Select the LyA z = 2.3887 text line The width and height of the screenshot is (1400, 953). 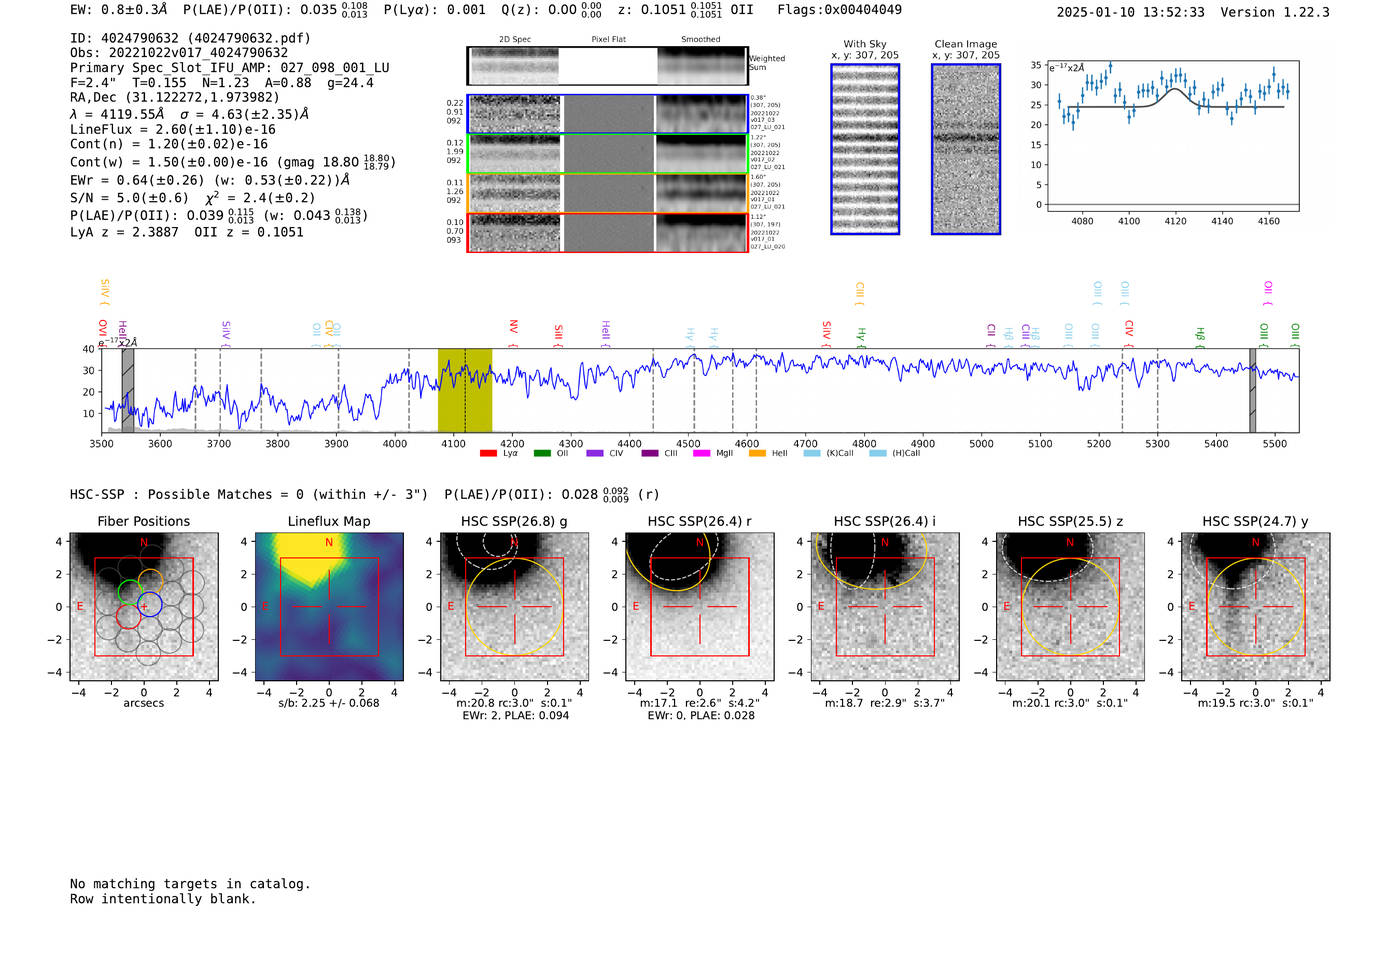tap(124, 232)
